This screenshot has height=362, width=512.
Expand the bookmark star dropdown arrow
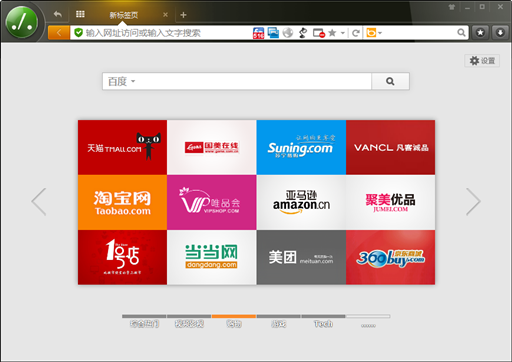[x=343, y=33]
